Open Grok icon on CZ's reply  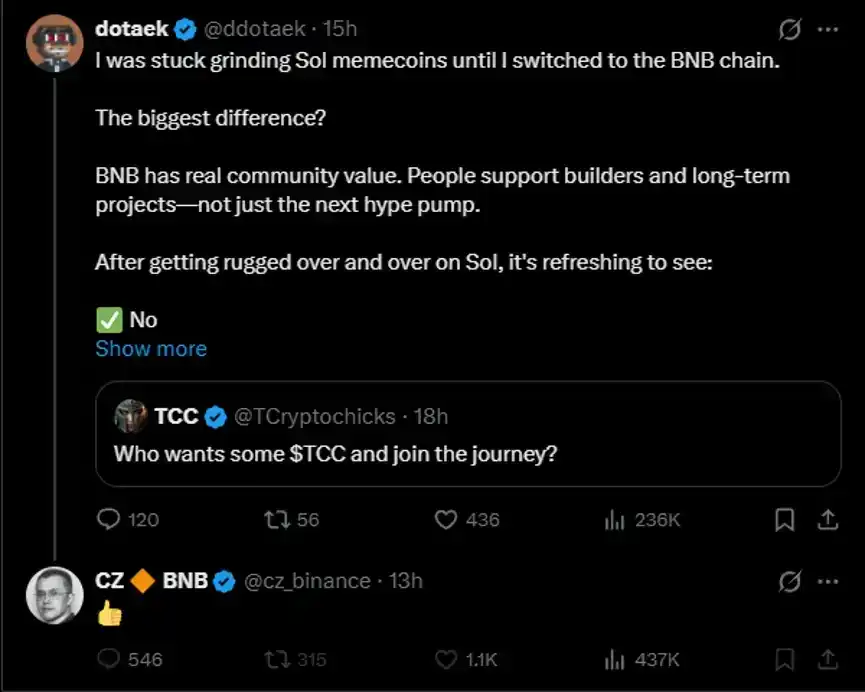tap(789, 581)
